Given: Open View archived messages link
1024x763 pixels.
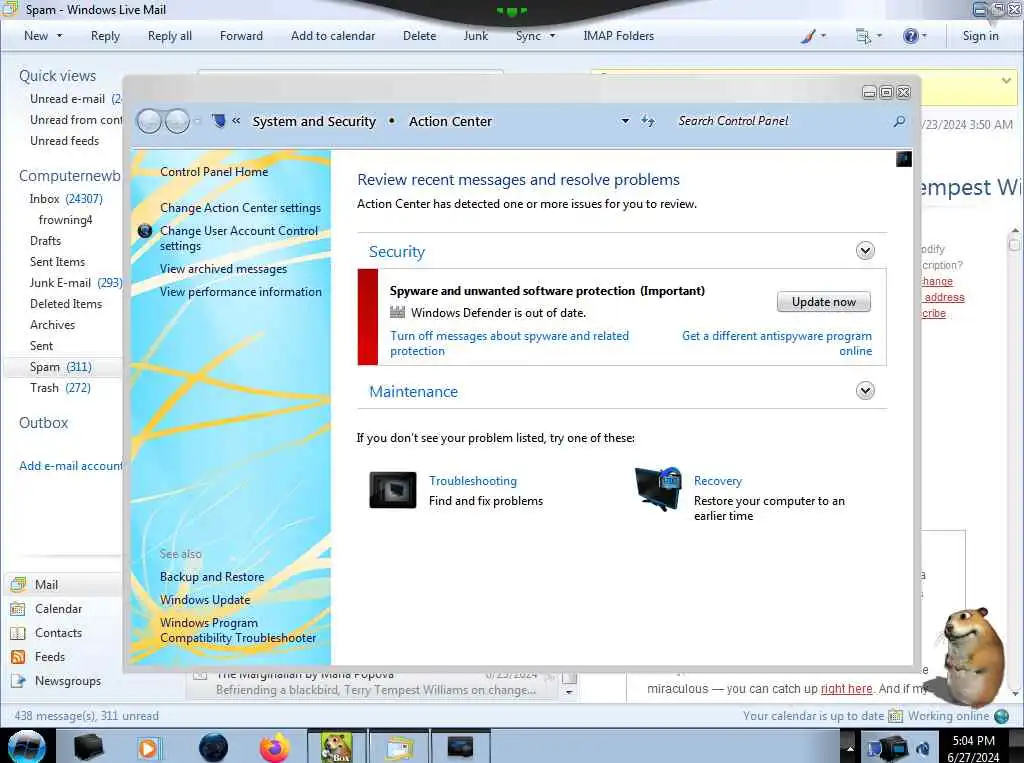Looking at the screenshot, I should (x=223, y=268).
